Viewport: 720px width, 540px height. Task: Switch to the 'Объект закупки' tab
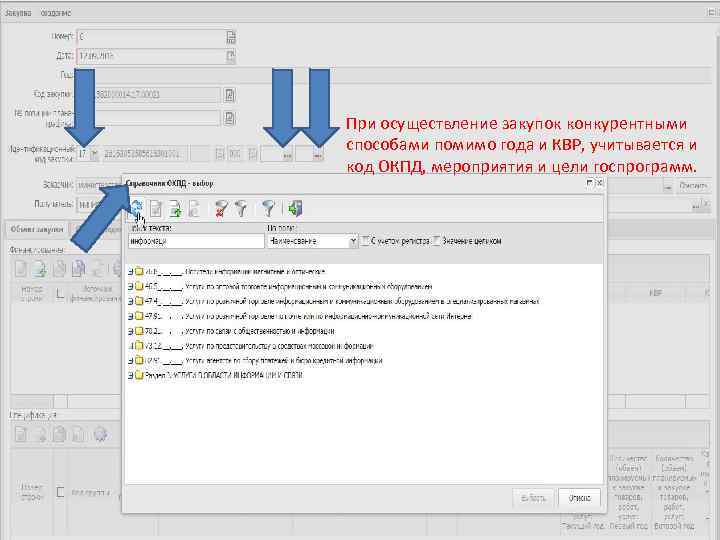[37, 229]
